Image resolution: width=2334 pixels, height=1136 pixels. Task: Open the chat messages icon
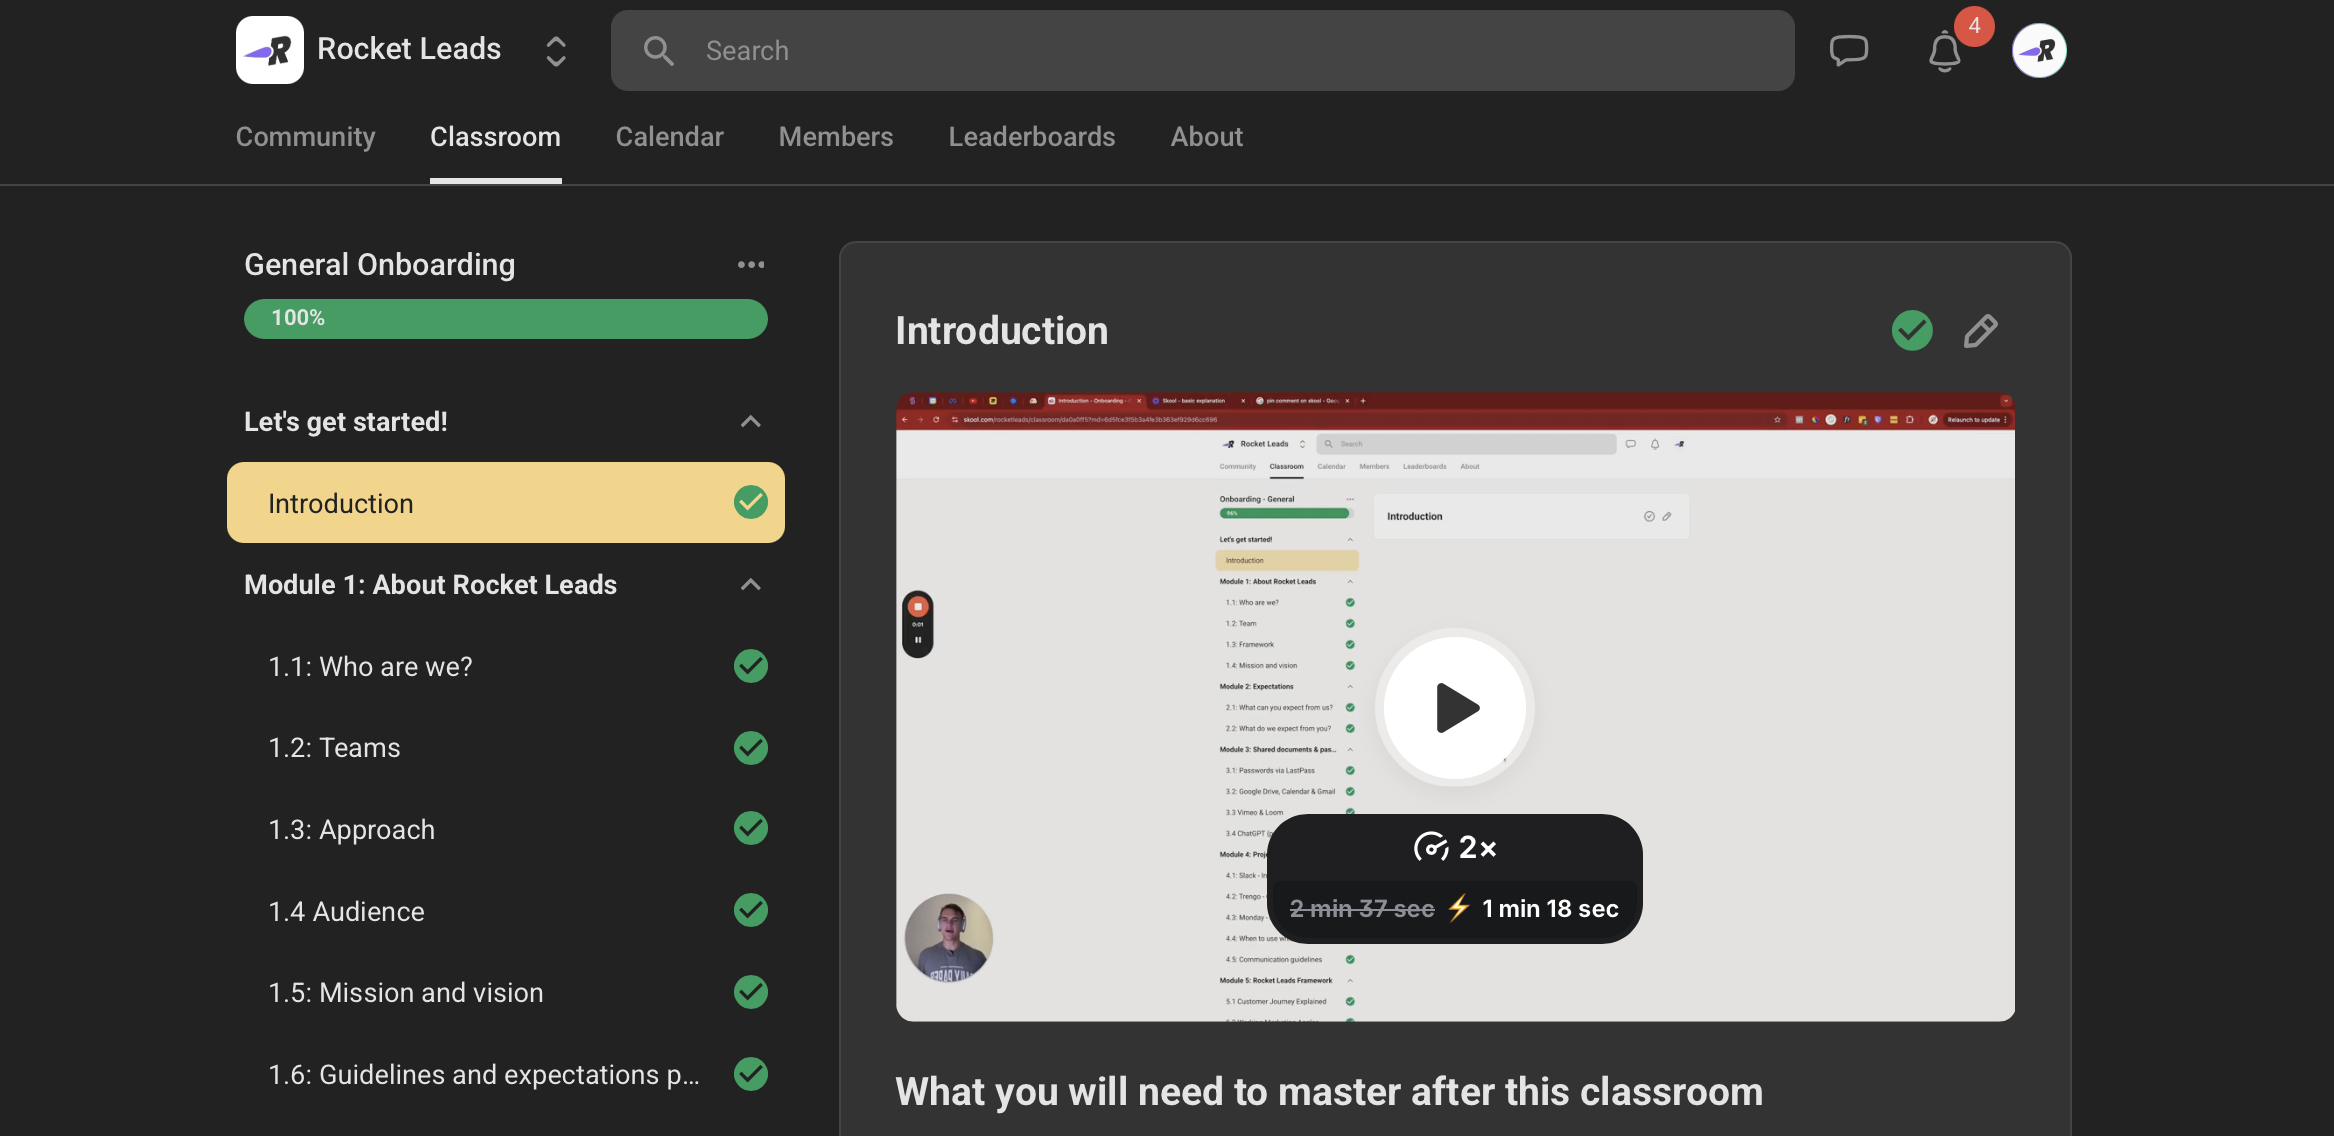point(1848,50)
